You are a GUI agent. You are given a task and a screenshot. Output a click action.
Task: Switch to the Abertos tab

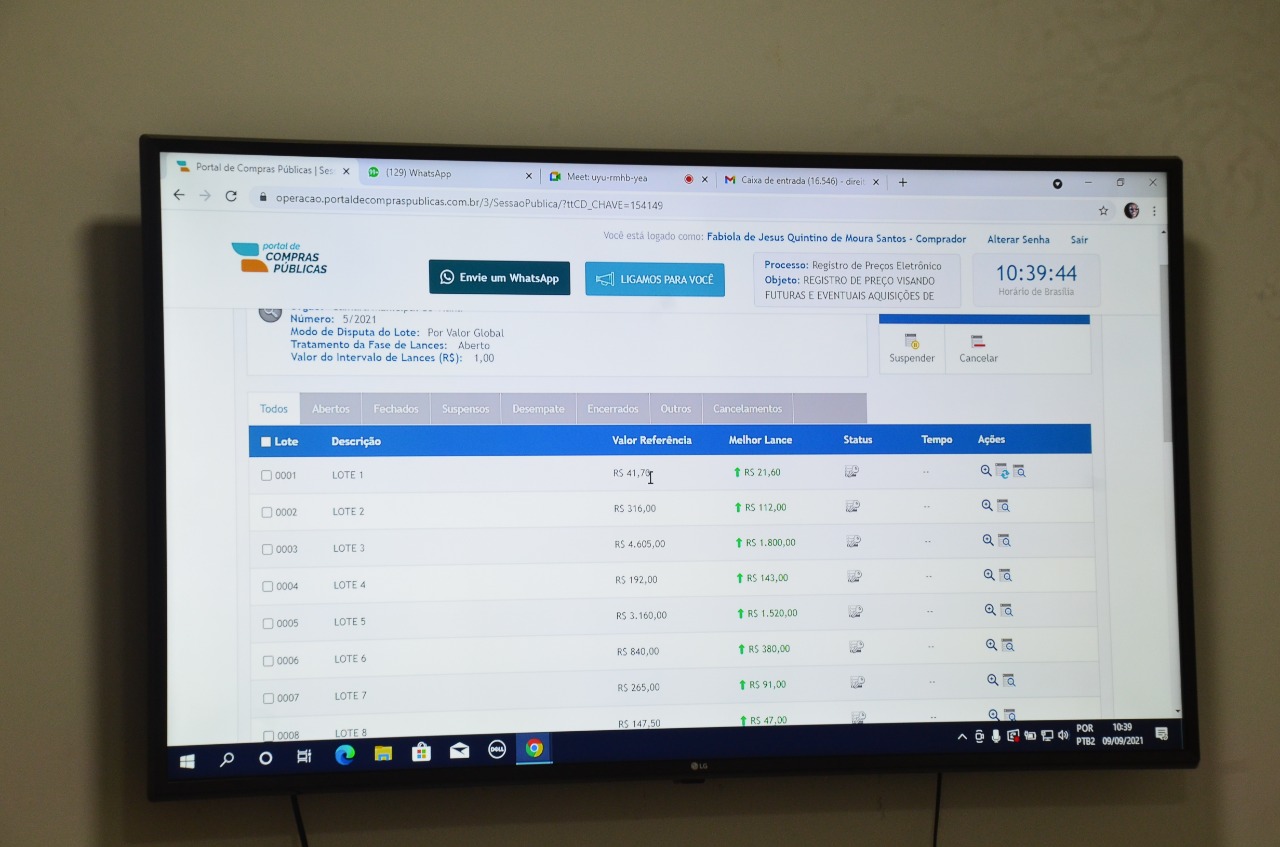coord(330,409)
